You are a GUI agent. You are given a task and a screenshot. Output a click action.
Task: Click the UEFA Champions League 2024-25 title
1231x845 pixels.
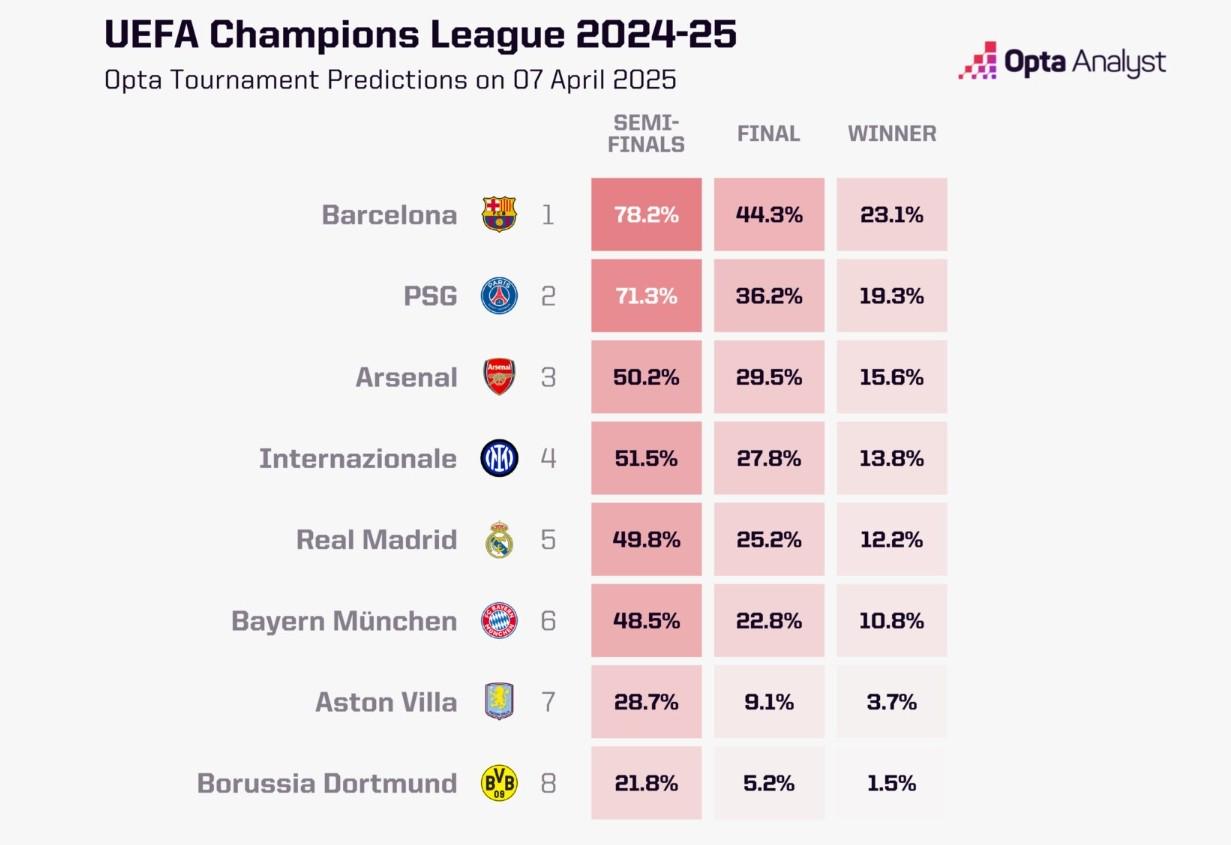(421, 35)
